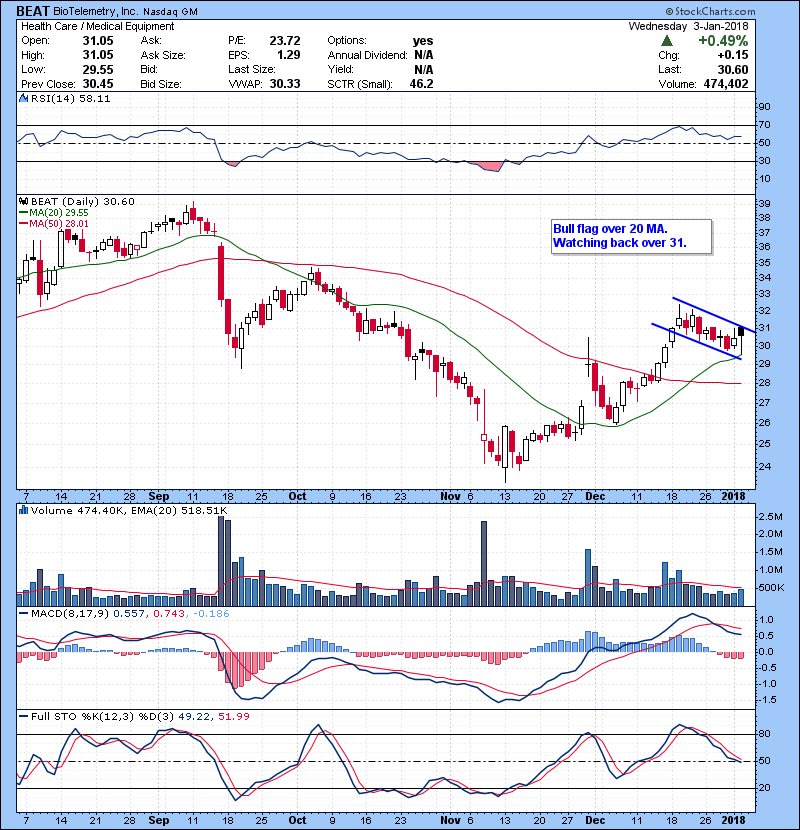
Task: Click the Watching back over 31 annotation line
Action: 619,243
